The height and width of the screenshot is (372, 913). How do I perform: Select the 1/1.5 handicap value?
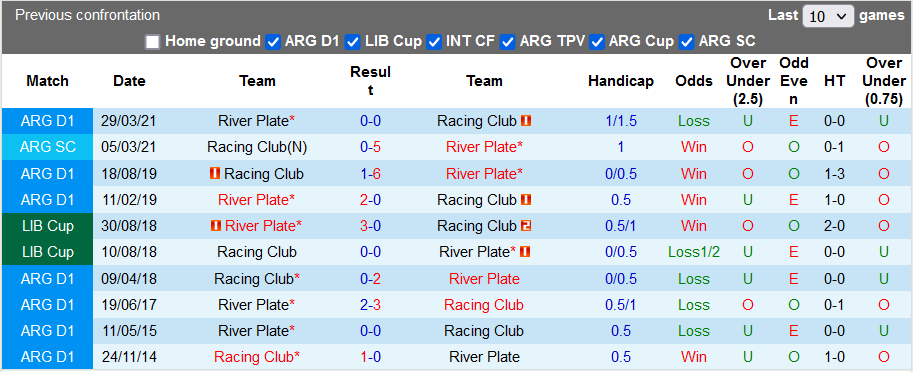(x=621, y=121)
